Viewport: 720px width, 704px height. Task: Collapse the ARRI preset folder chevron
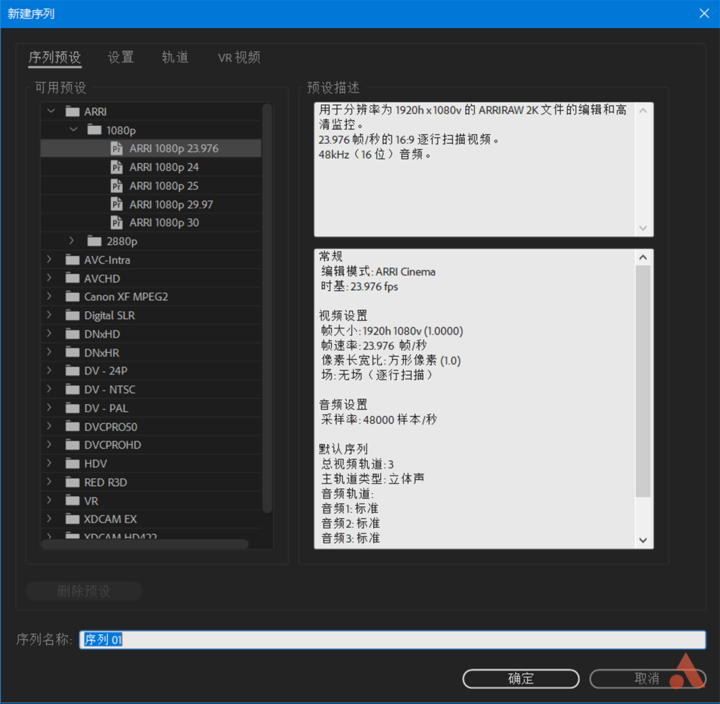[x=51, y=111]
